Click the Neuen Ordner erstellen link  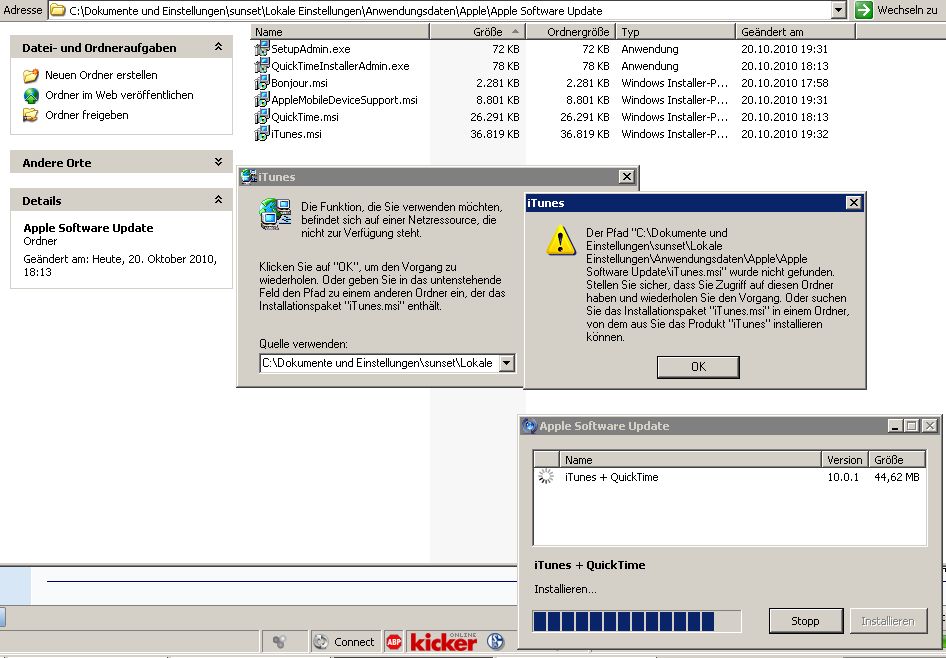click(101, 75)
